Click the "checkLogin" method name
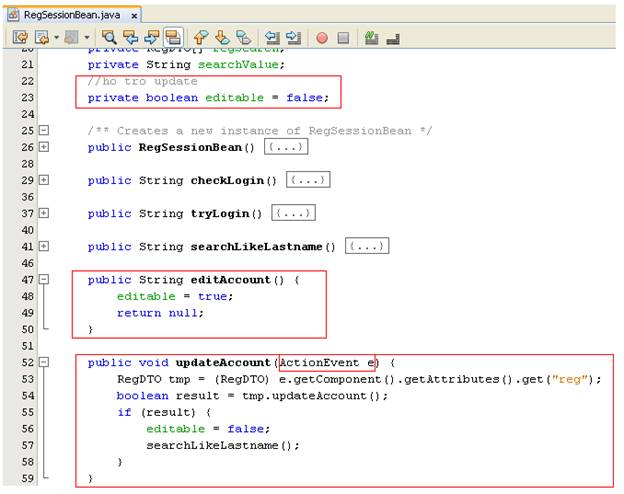Viewport: 624px width, 494px height. [x=227, y=180]
